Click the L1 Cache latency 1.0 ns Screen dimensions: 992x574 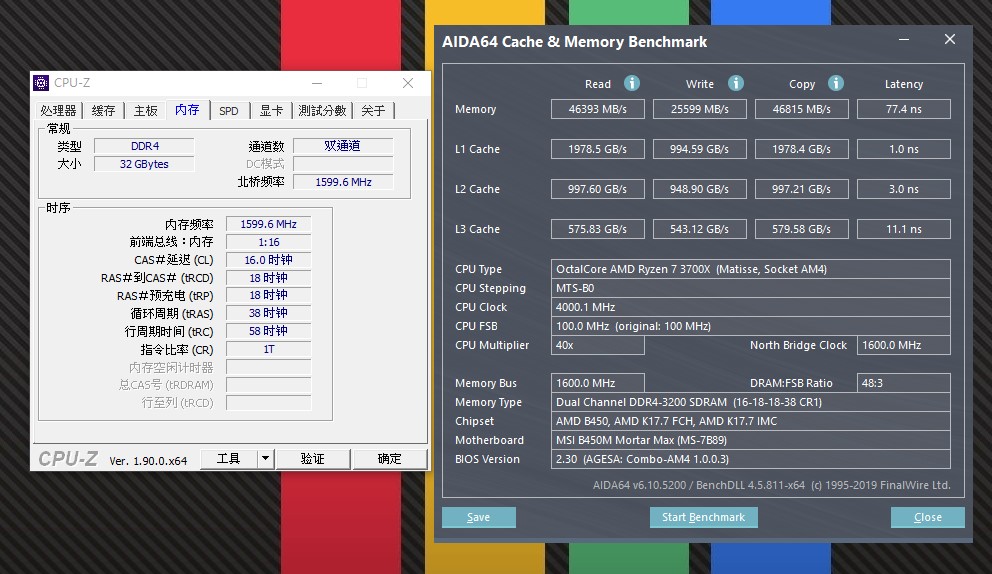click(903, 149)
